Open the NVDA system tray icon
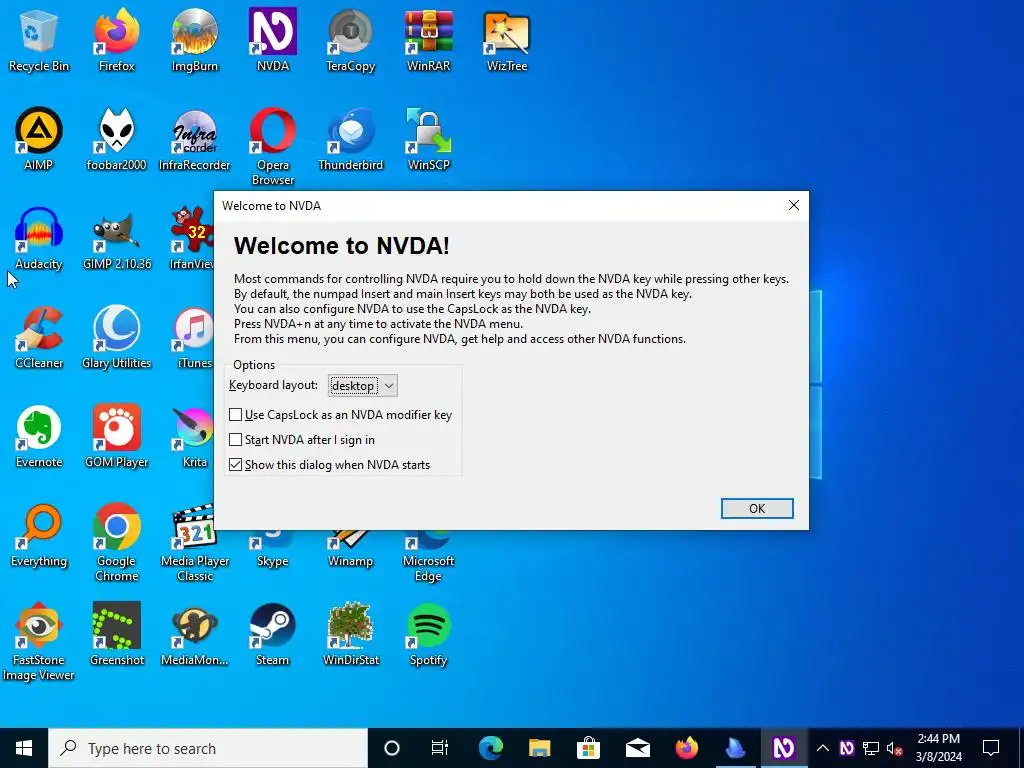This screenshot has width=1024, height=768. point(846,748)
